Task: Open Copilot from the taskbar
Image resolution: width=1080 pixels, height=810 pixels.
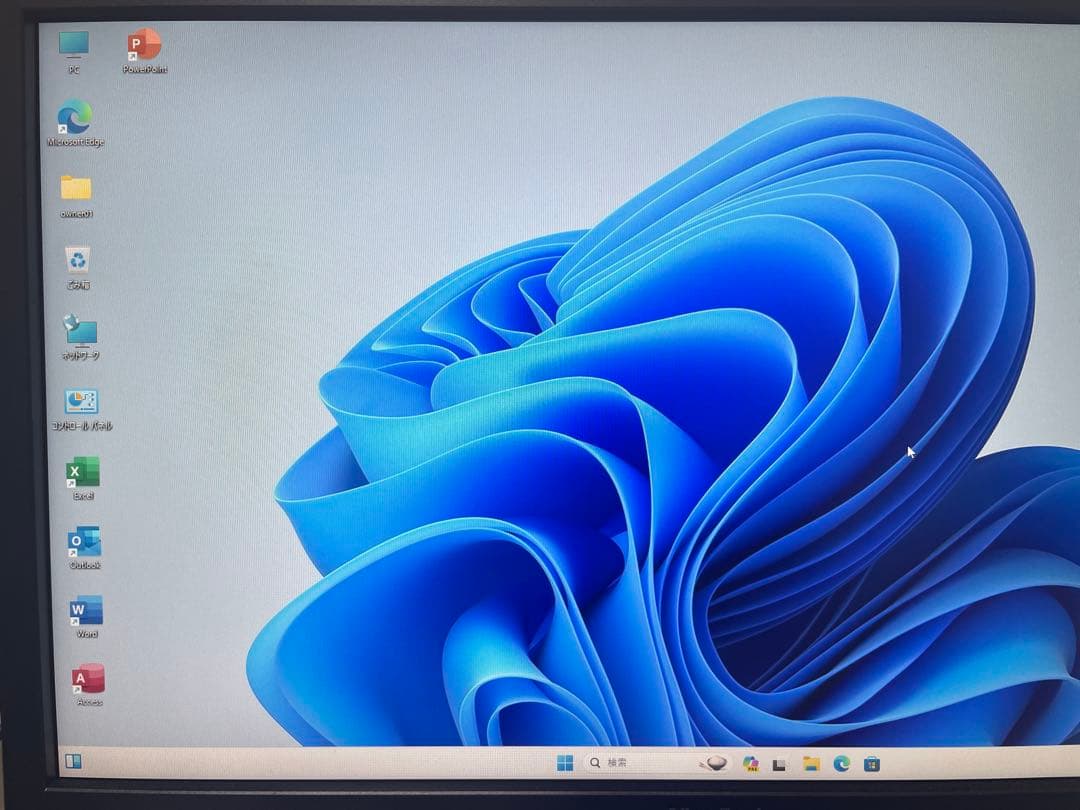Action: [x=751, y=764]
